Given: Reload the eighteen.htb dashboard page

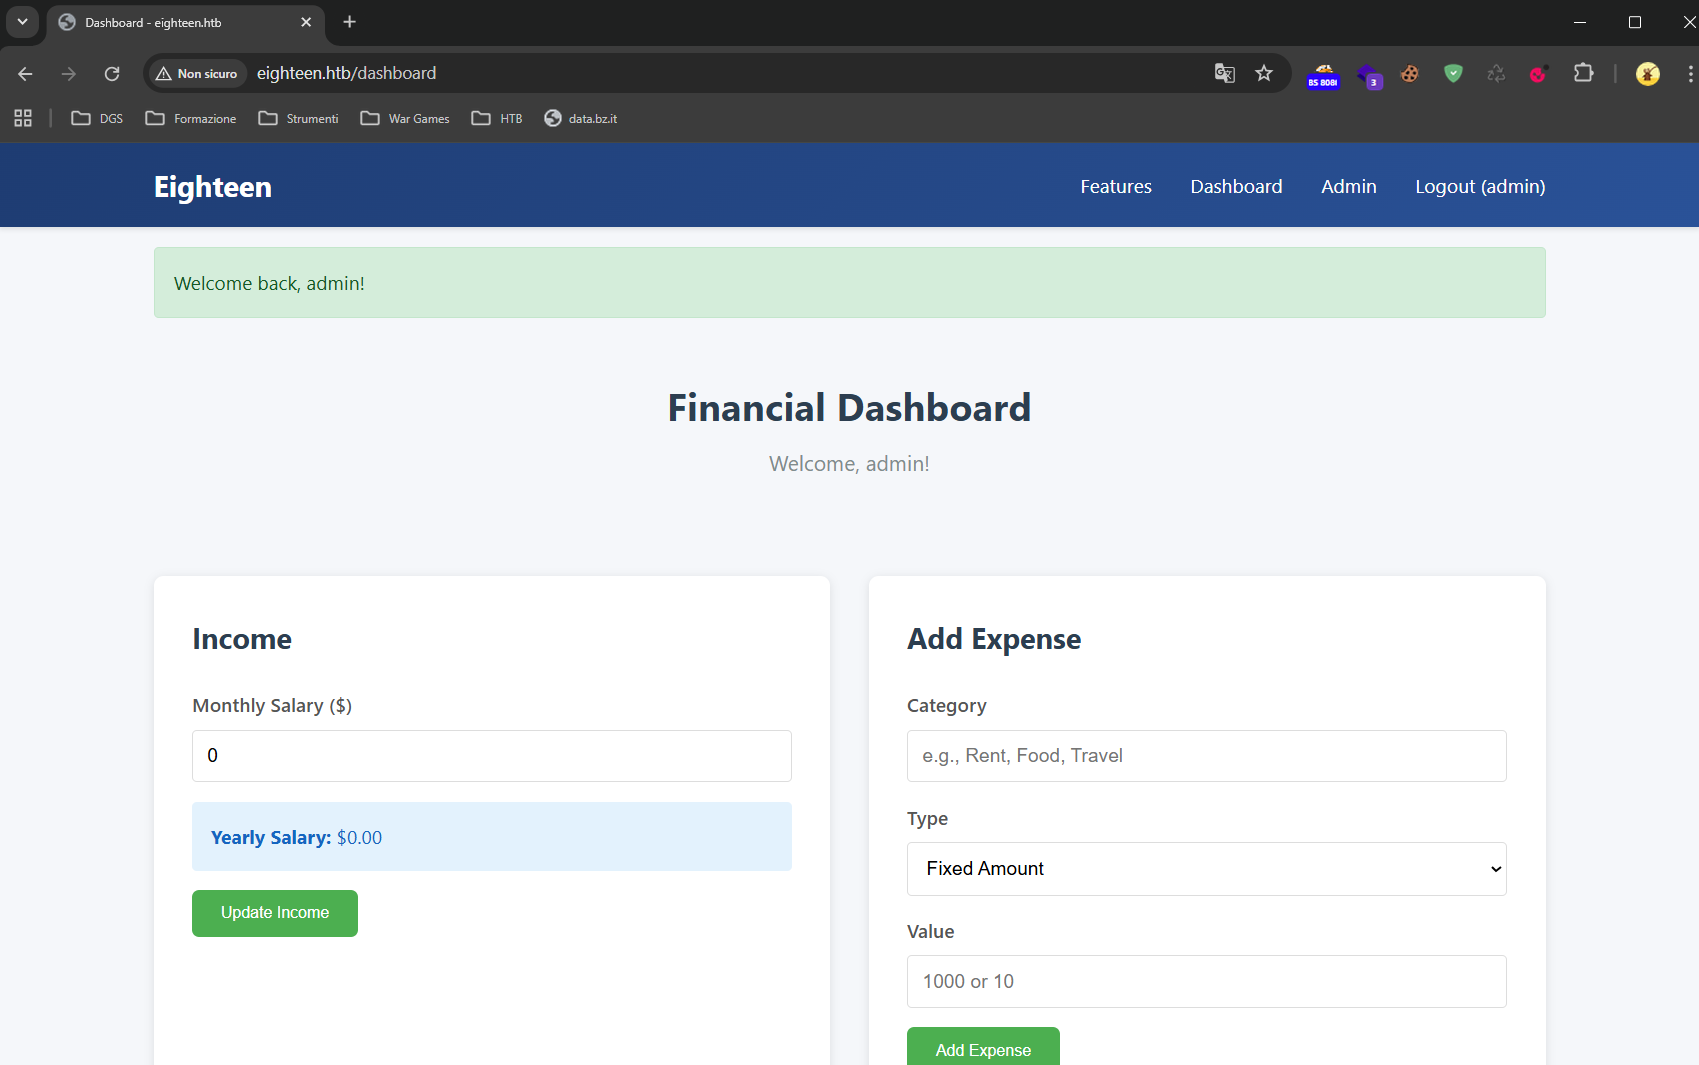Looking at the screenshot, I should point(112,73).
